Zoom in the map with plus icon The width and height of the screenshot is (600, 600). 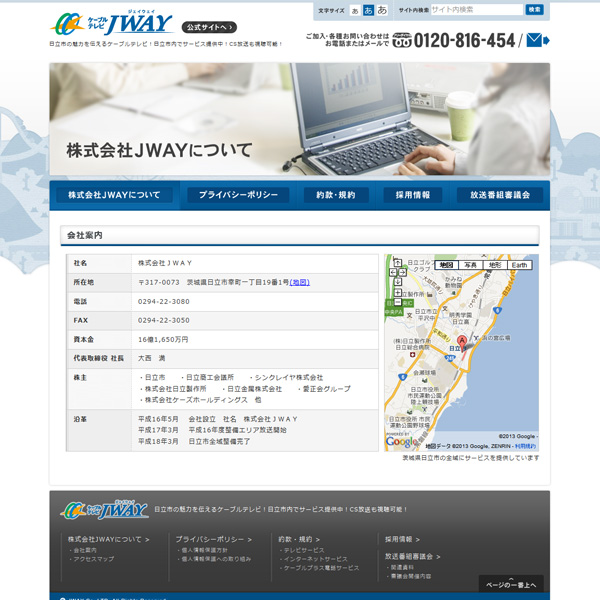click(398, 293)
